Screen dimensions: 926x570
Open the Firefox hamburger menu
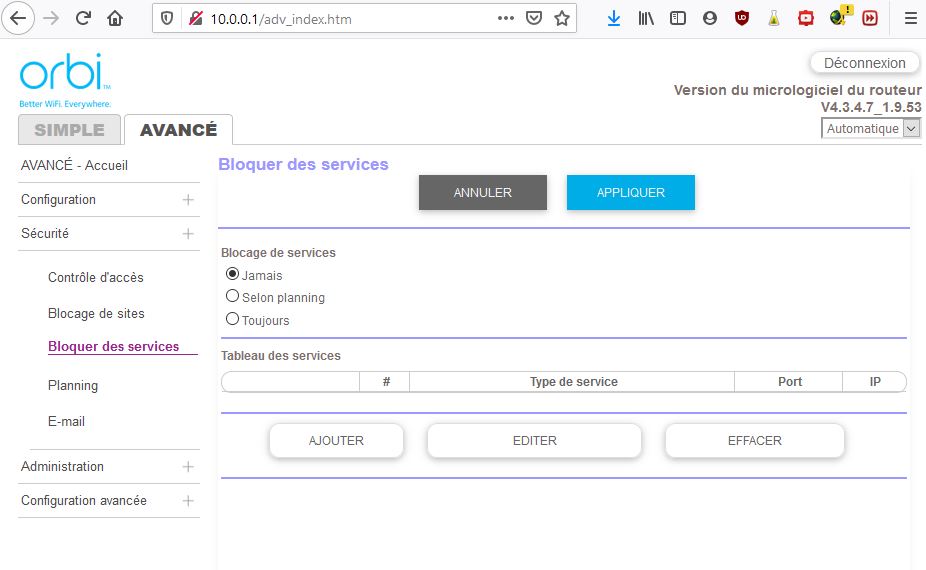point(910,18)
